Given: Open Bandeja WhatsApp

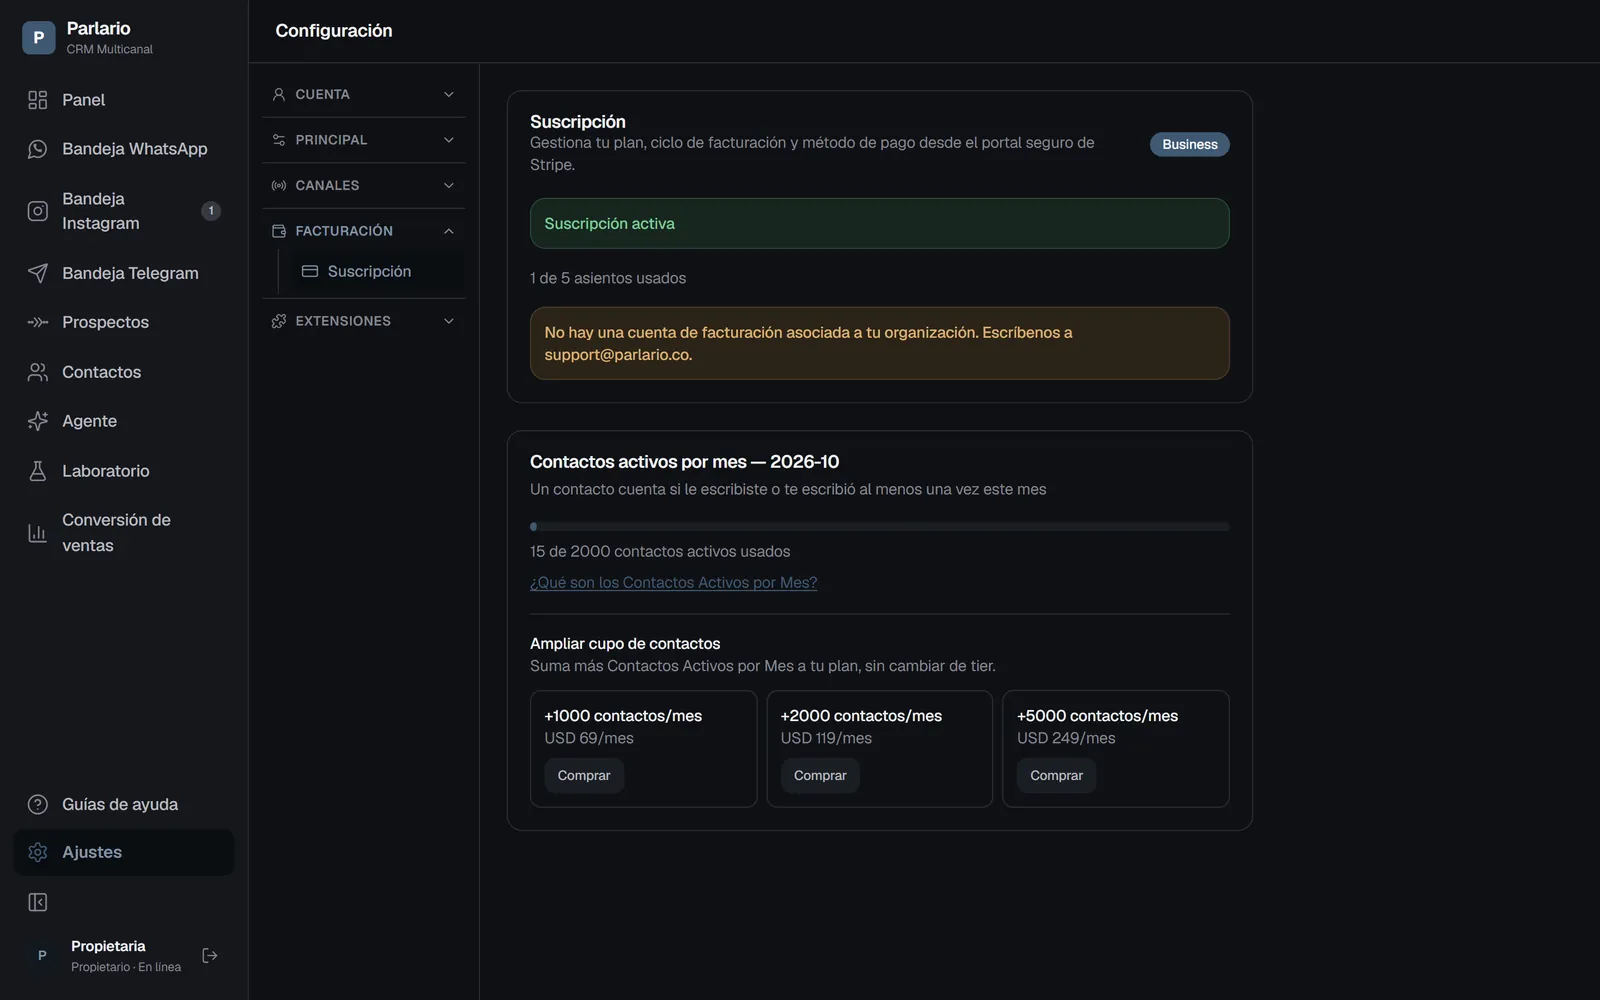Looking at the screenshot, I should (124, 149).
